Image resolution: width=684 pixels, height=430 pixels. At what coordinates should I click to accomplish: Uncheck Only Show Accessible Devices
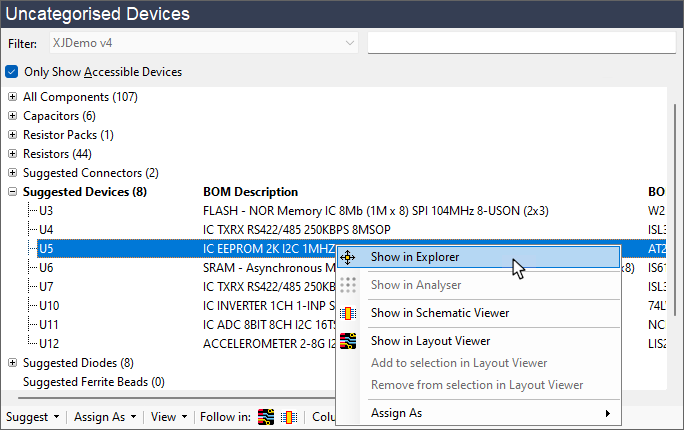(12, 72)
